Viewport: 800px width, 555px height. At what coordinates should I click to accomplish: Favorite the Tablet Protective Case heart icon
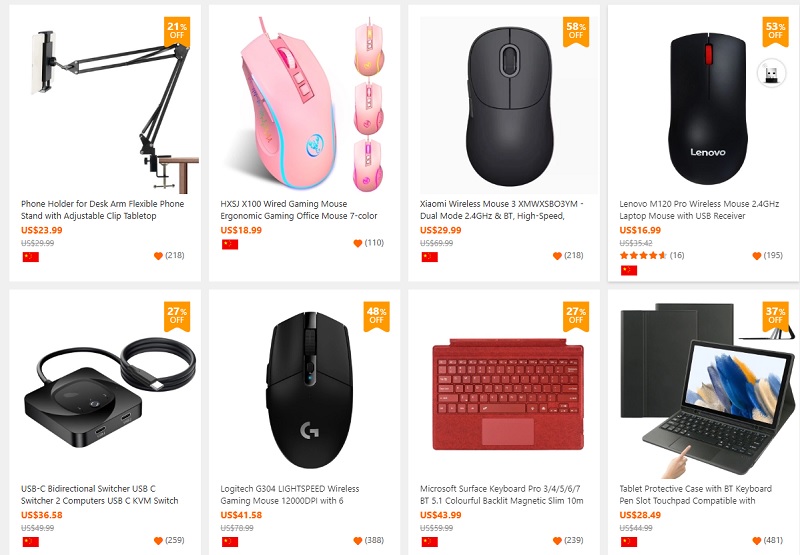pos(757,541)
